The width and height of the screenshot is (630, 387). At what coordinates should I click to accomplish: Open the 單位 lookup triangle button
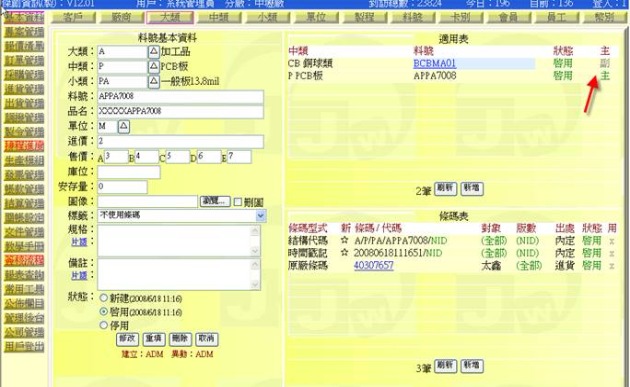click(x=123, y=126)
